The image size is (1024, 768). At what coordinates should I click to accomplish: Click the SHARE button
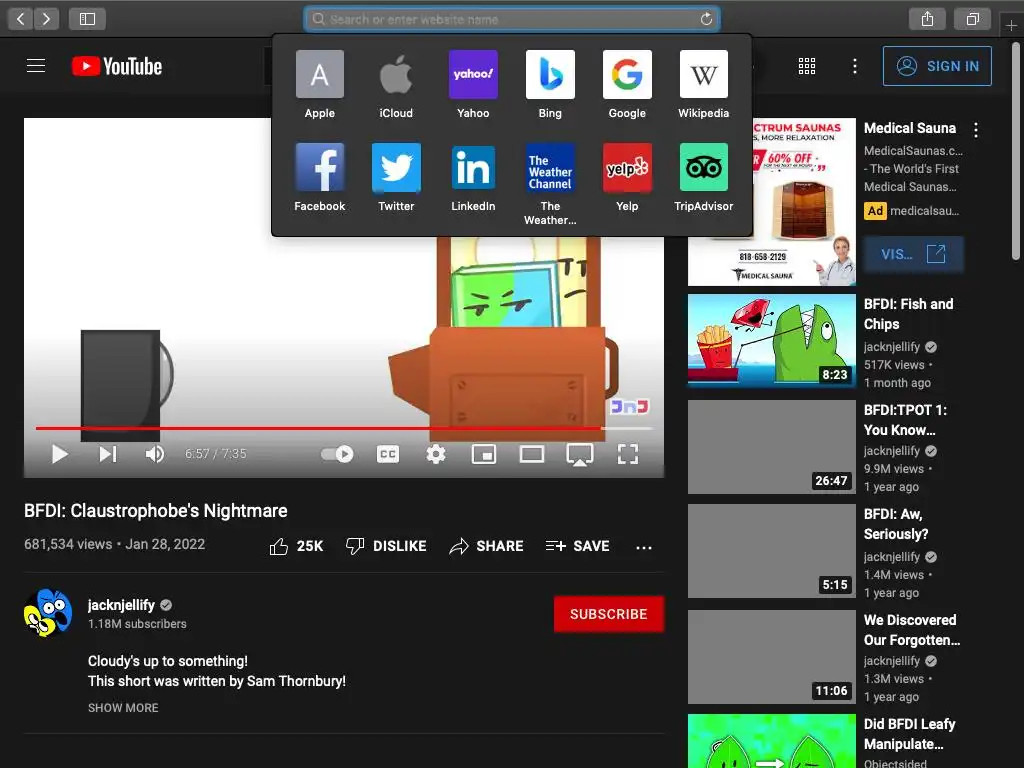pyautogui.click(x=487, y=546)
